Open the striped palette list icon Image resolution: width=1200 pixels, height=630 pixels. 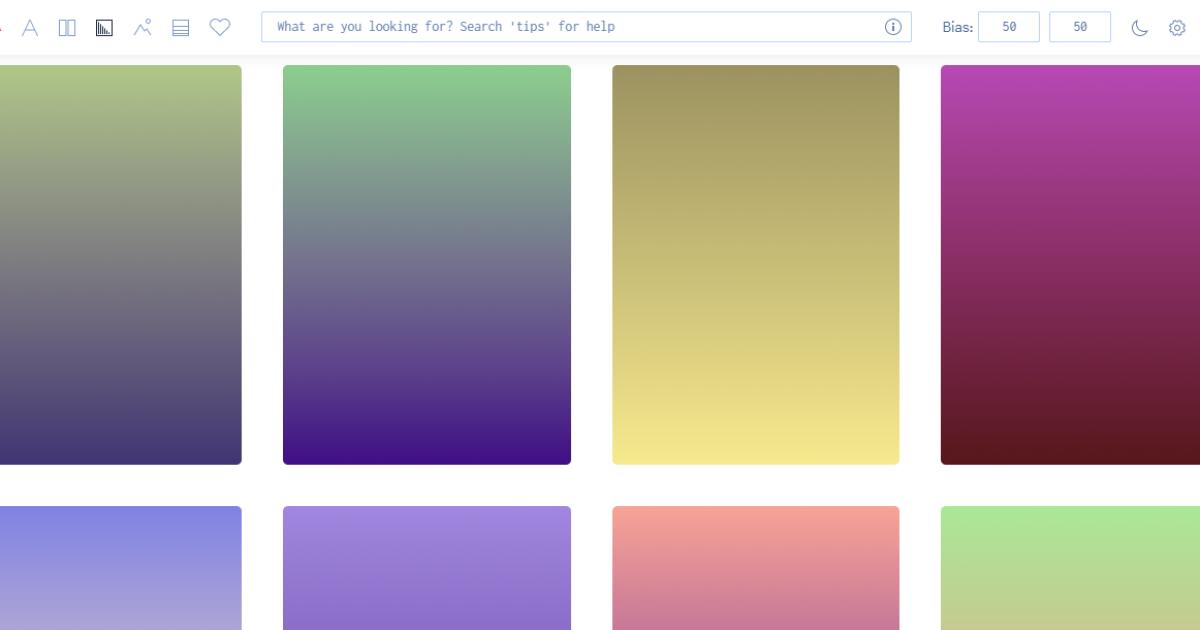pyautogui.click(x=181, y=28)
